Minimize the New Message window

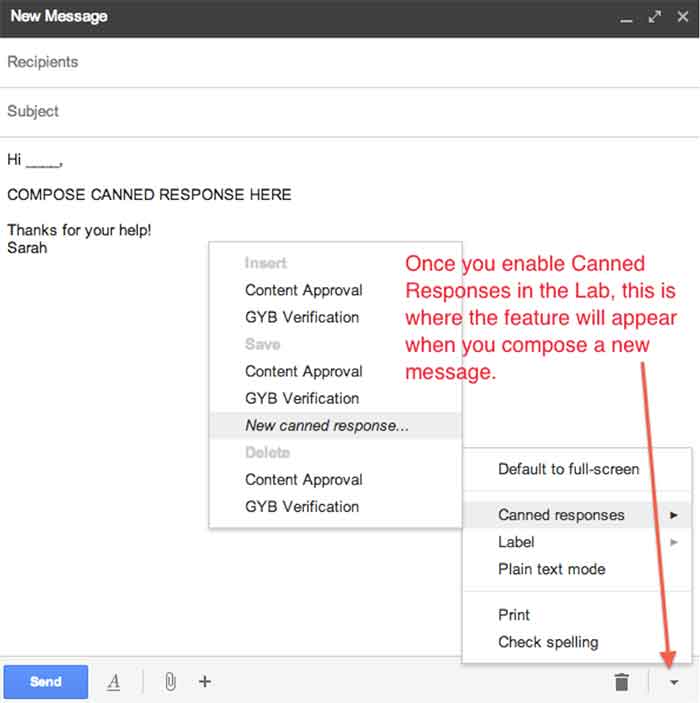pos(627,17)
